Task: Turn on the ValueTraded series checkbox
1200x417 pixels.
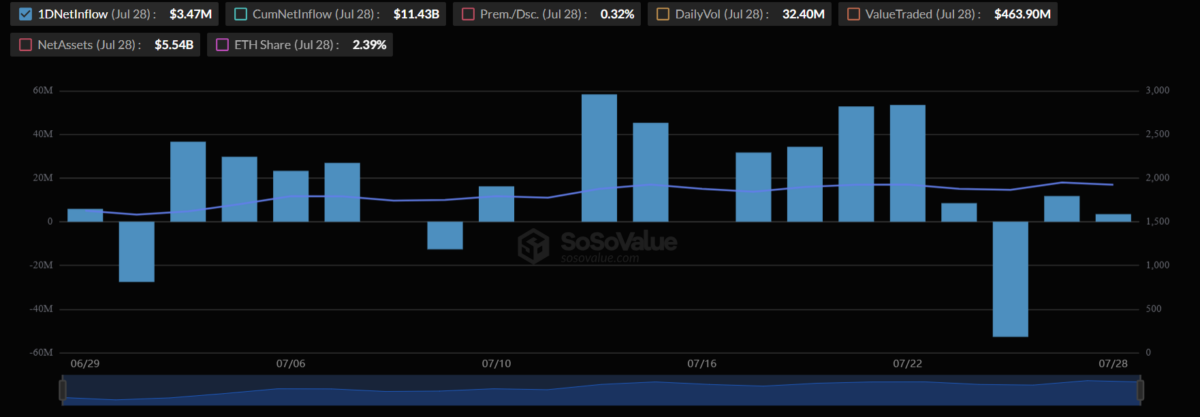Action: (852, 15)
